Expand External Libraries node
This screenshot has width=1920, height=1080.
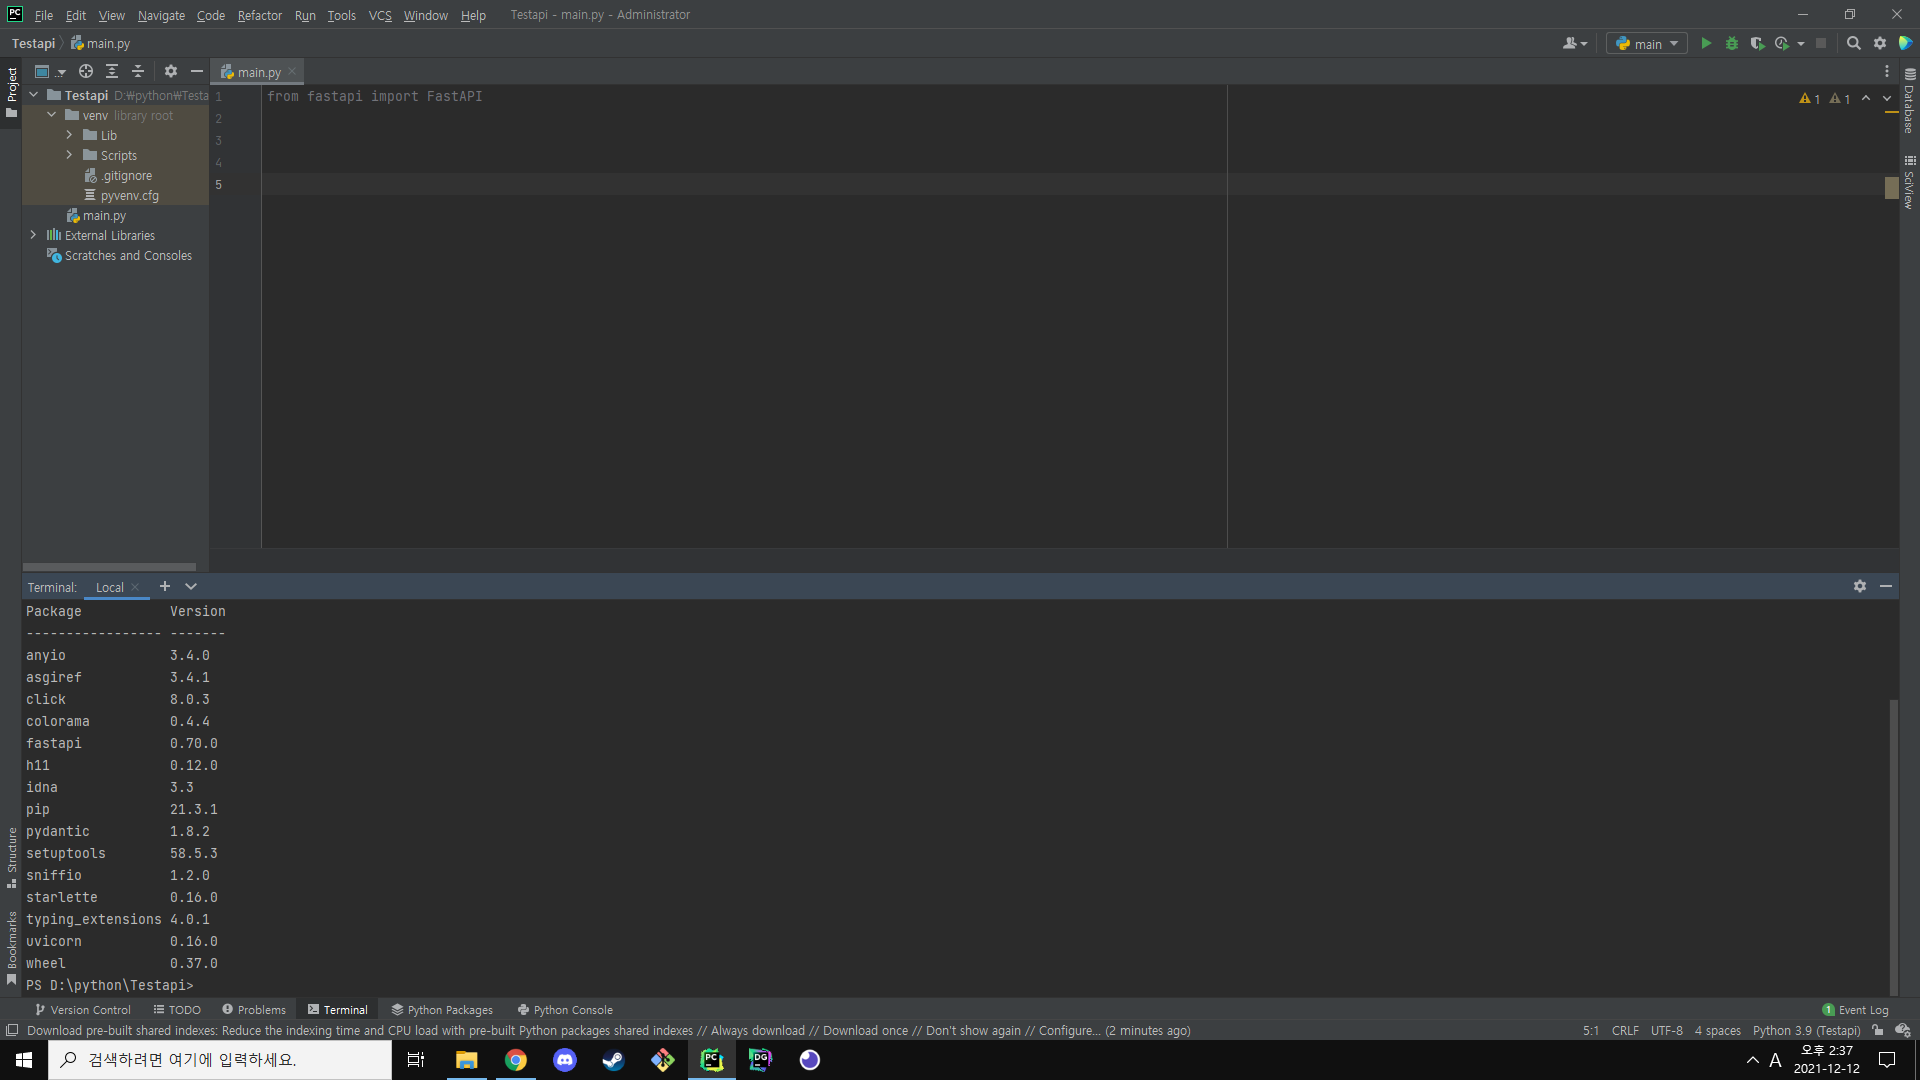(33, 235)
